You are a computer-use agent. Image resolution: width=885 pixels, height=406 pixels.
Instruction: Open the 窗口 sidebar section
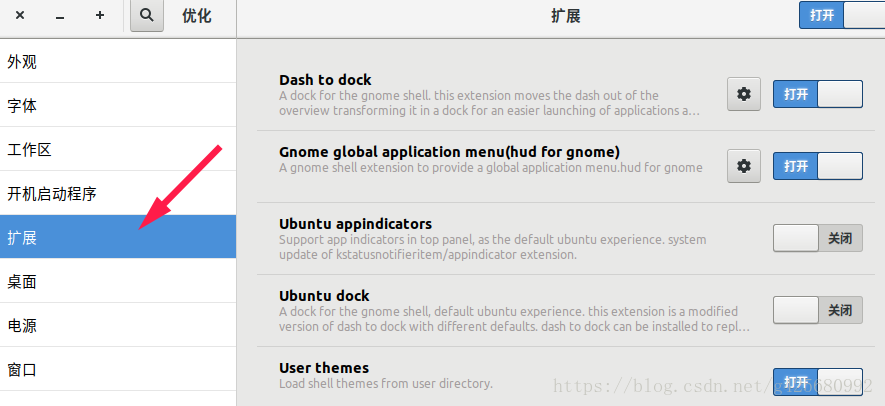tap(118, 369)
